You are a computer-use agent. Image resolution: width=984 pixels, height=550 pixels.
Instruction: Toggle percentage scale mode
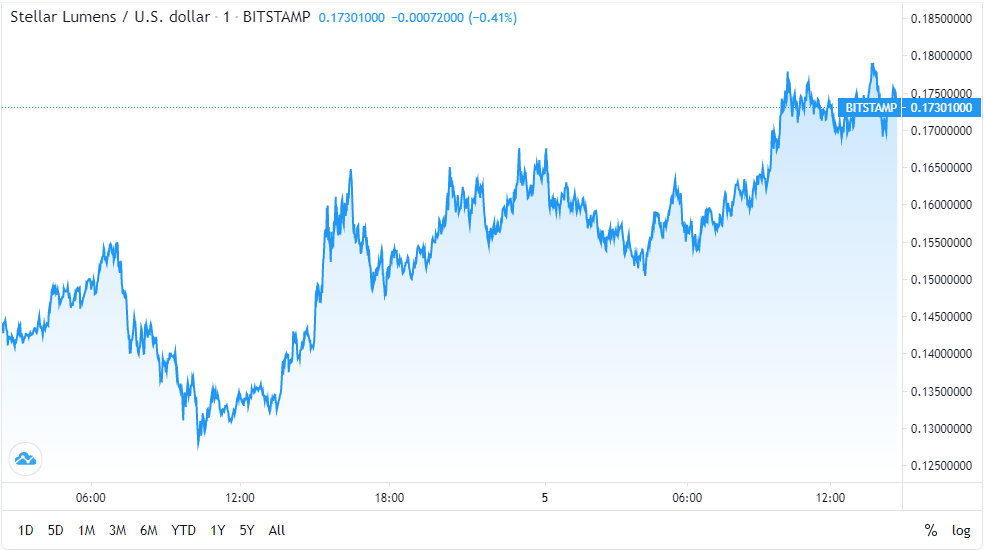click(x=931, y=530)
